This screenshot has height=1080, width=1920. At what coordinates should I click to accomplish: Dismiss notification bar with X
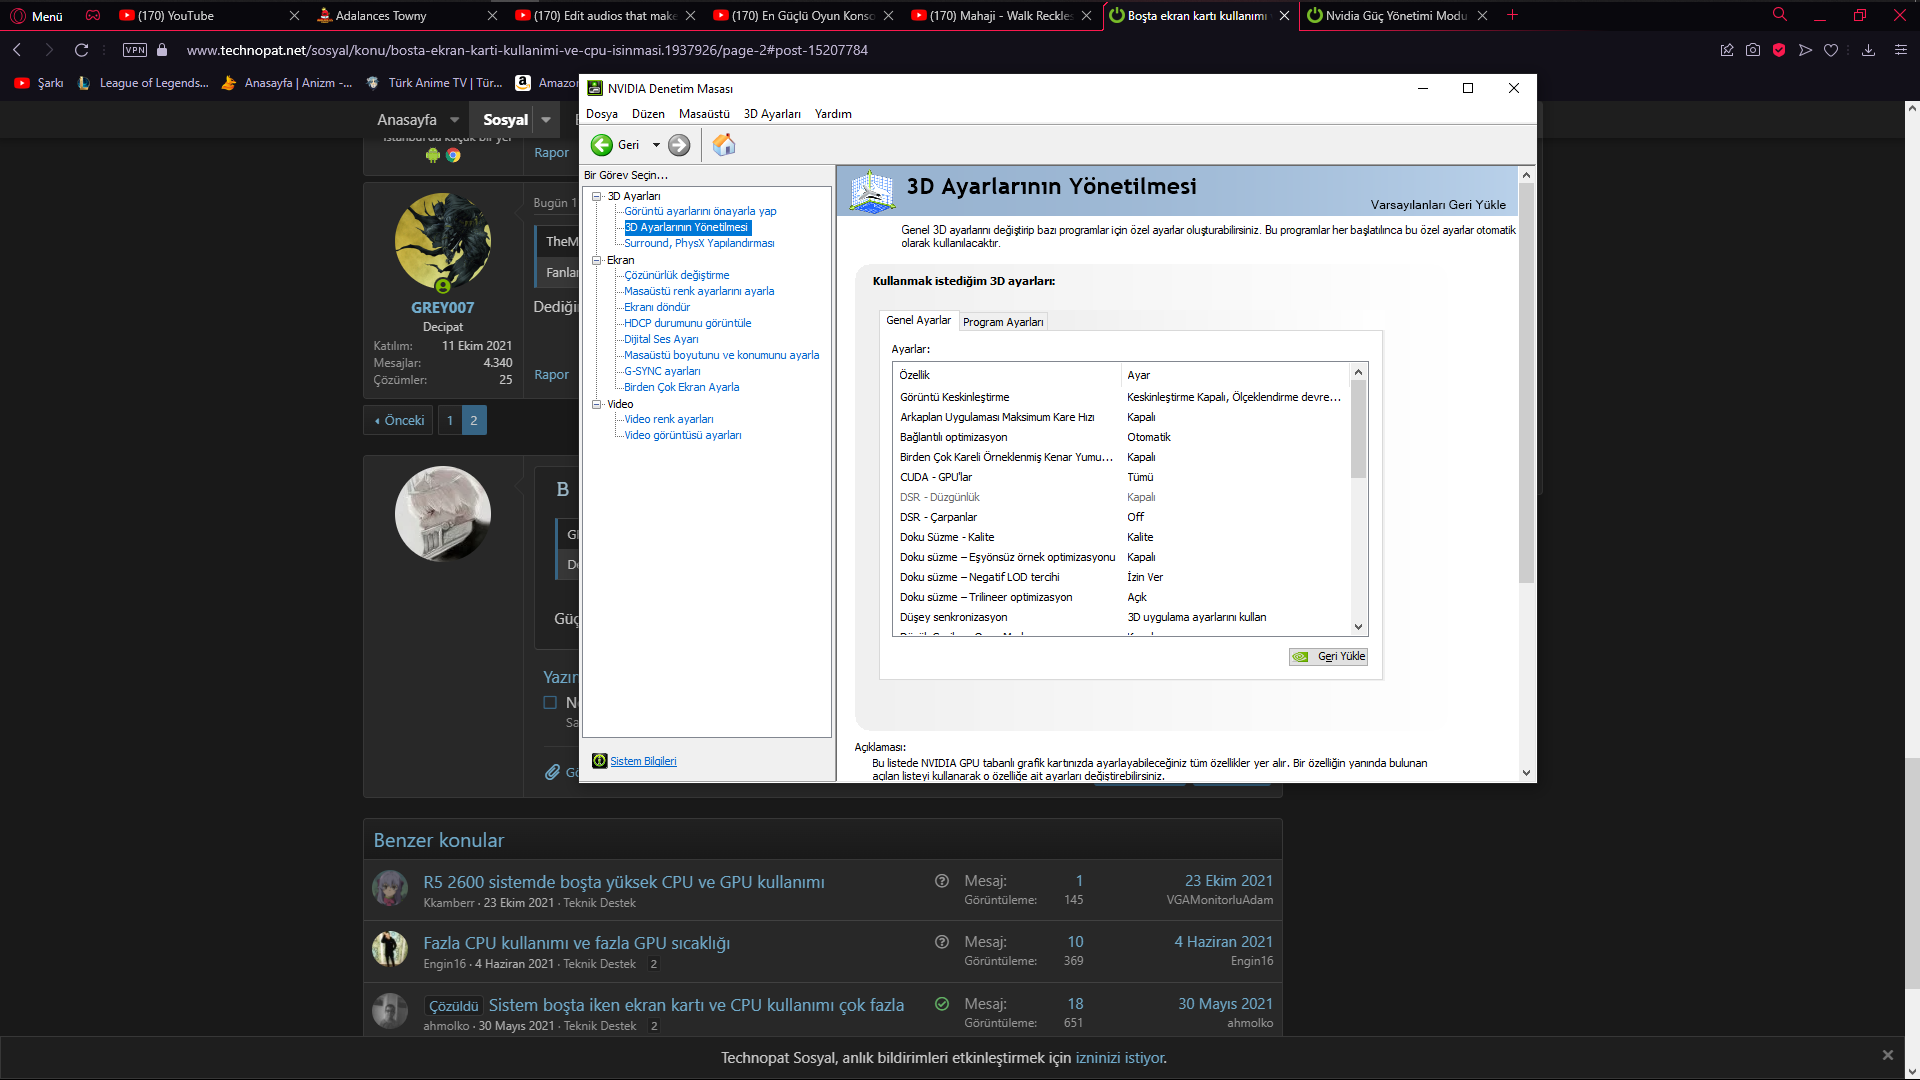pyautogui.click(x=1888, y=1055)
